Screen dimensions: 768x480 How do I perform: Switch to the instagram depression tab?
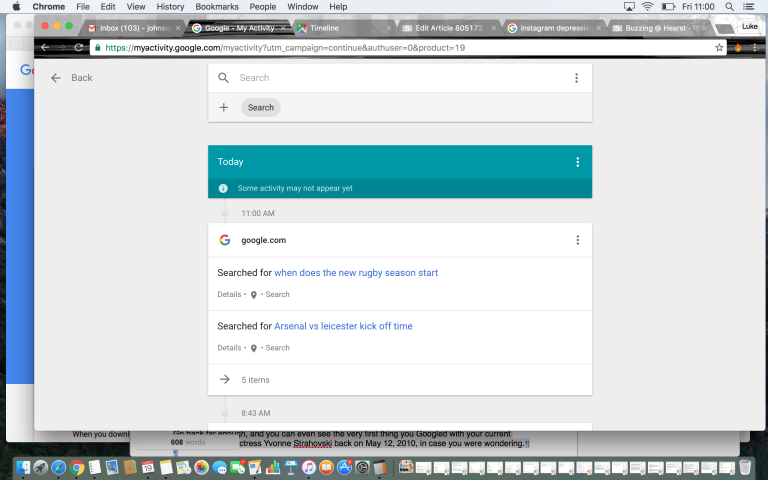click(x=555, y=28)
